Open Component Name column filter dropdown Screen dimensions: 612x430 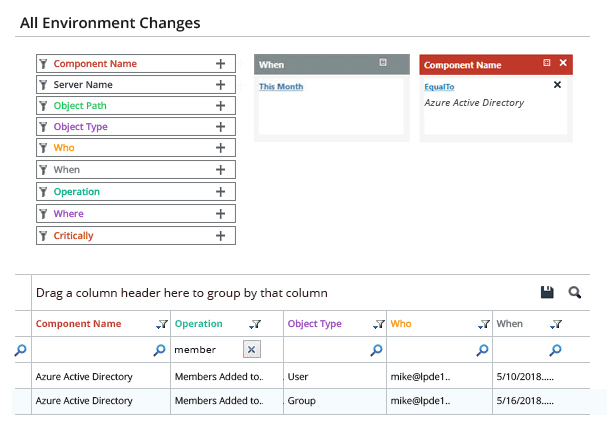[x=162, y=324]
